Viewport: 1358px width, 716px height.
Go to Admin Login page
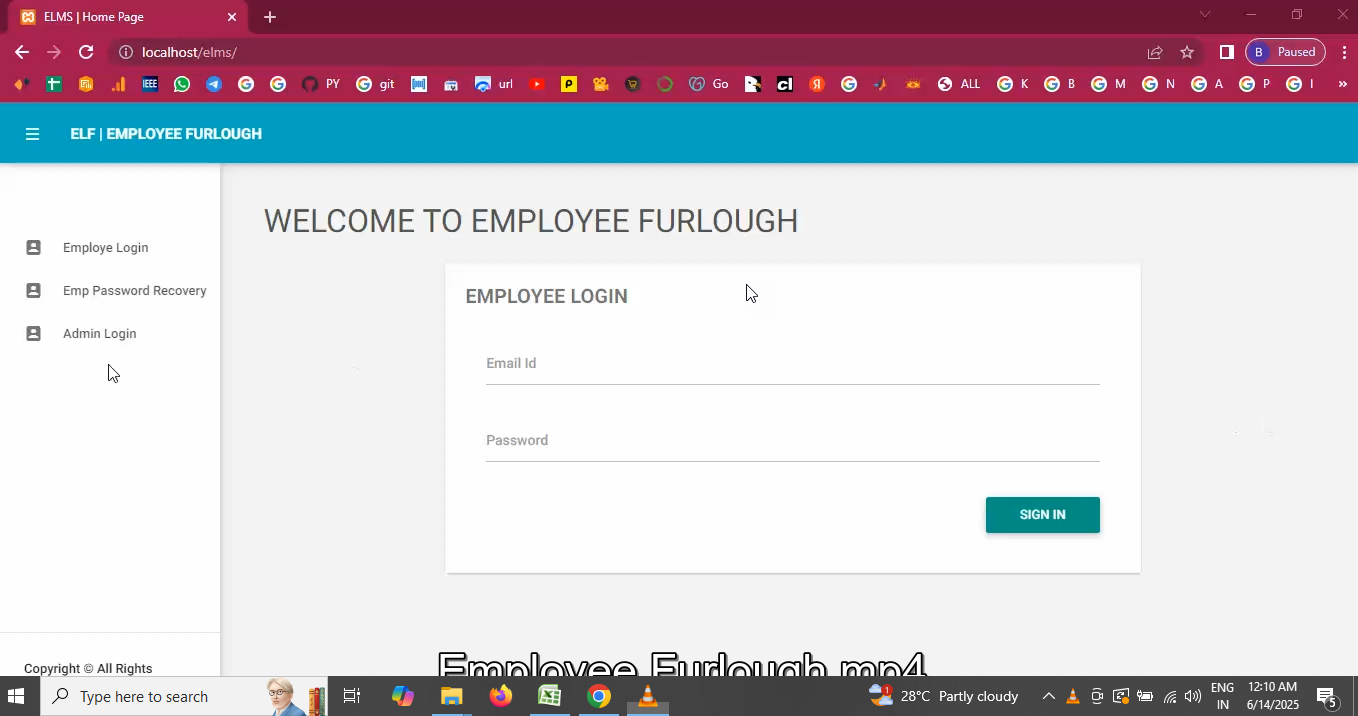pos(99,334)
